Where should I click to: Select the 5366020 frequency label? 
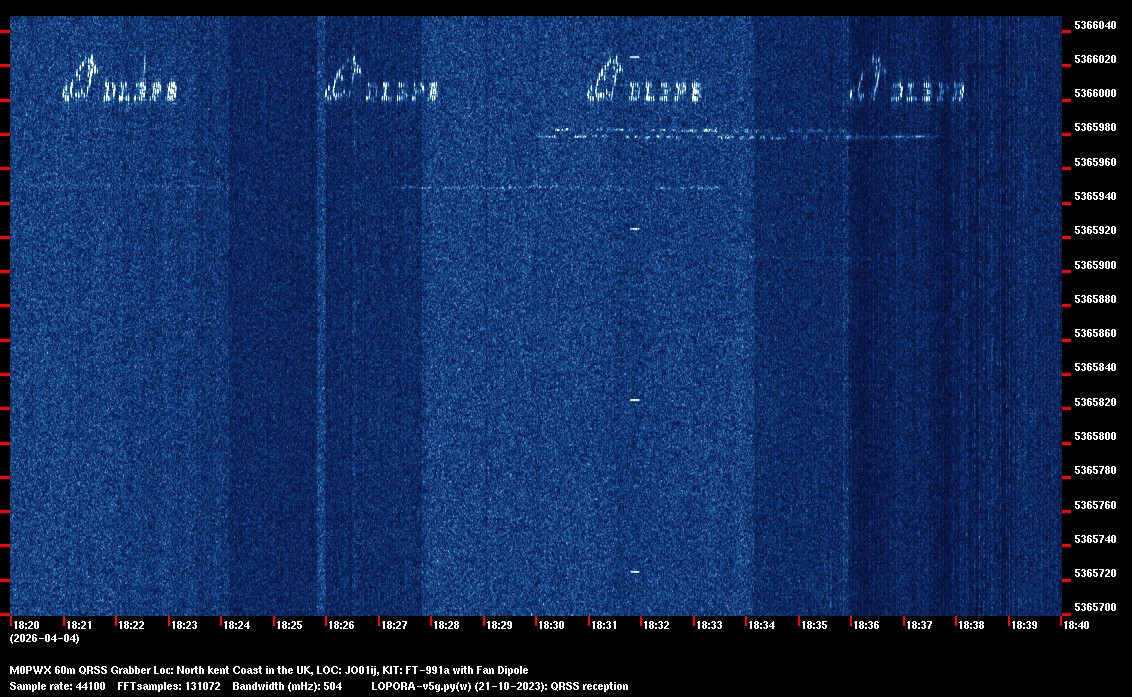click(x=1095, y=59)
